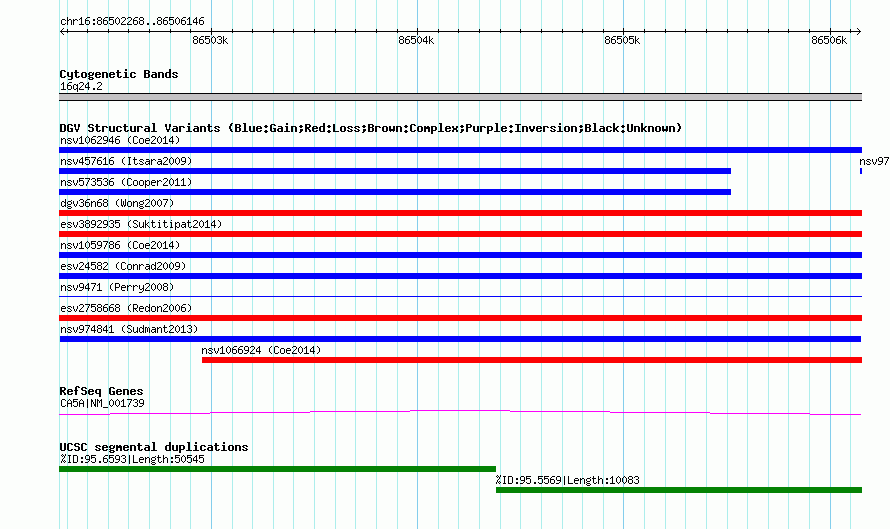
Task: Open the nsv974841 (Sudmant2013) label
Action: click(x=129, y=329)
